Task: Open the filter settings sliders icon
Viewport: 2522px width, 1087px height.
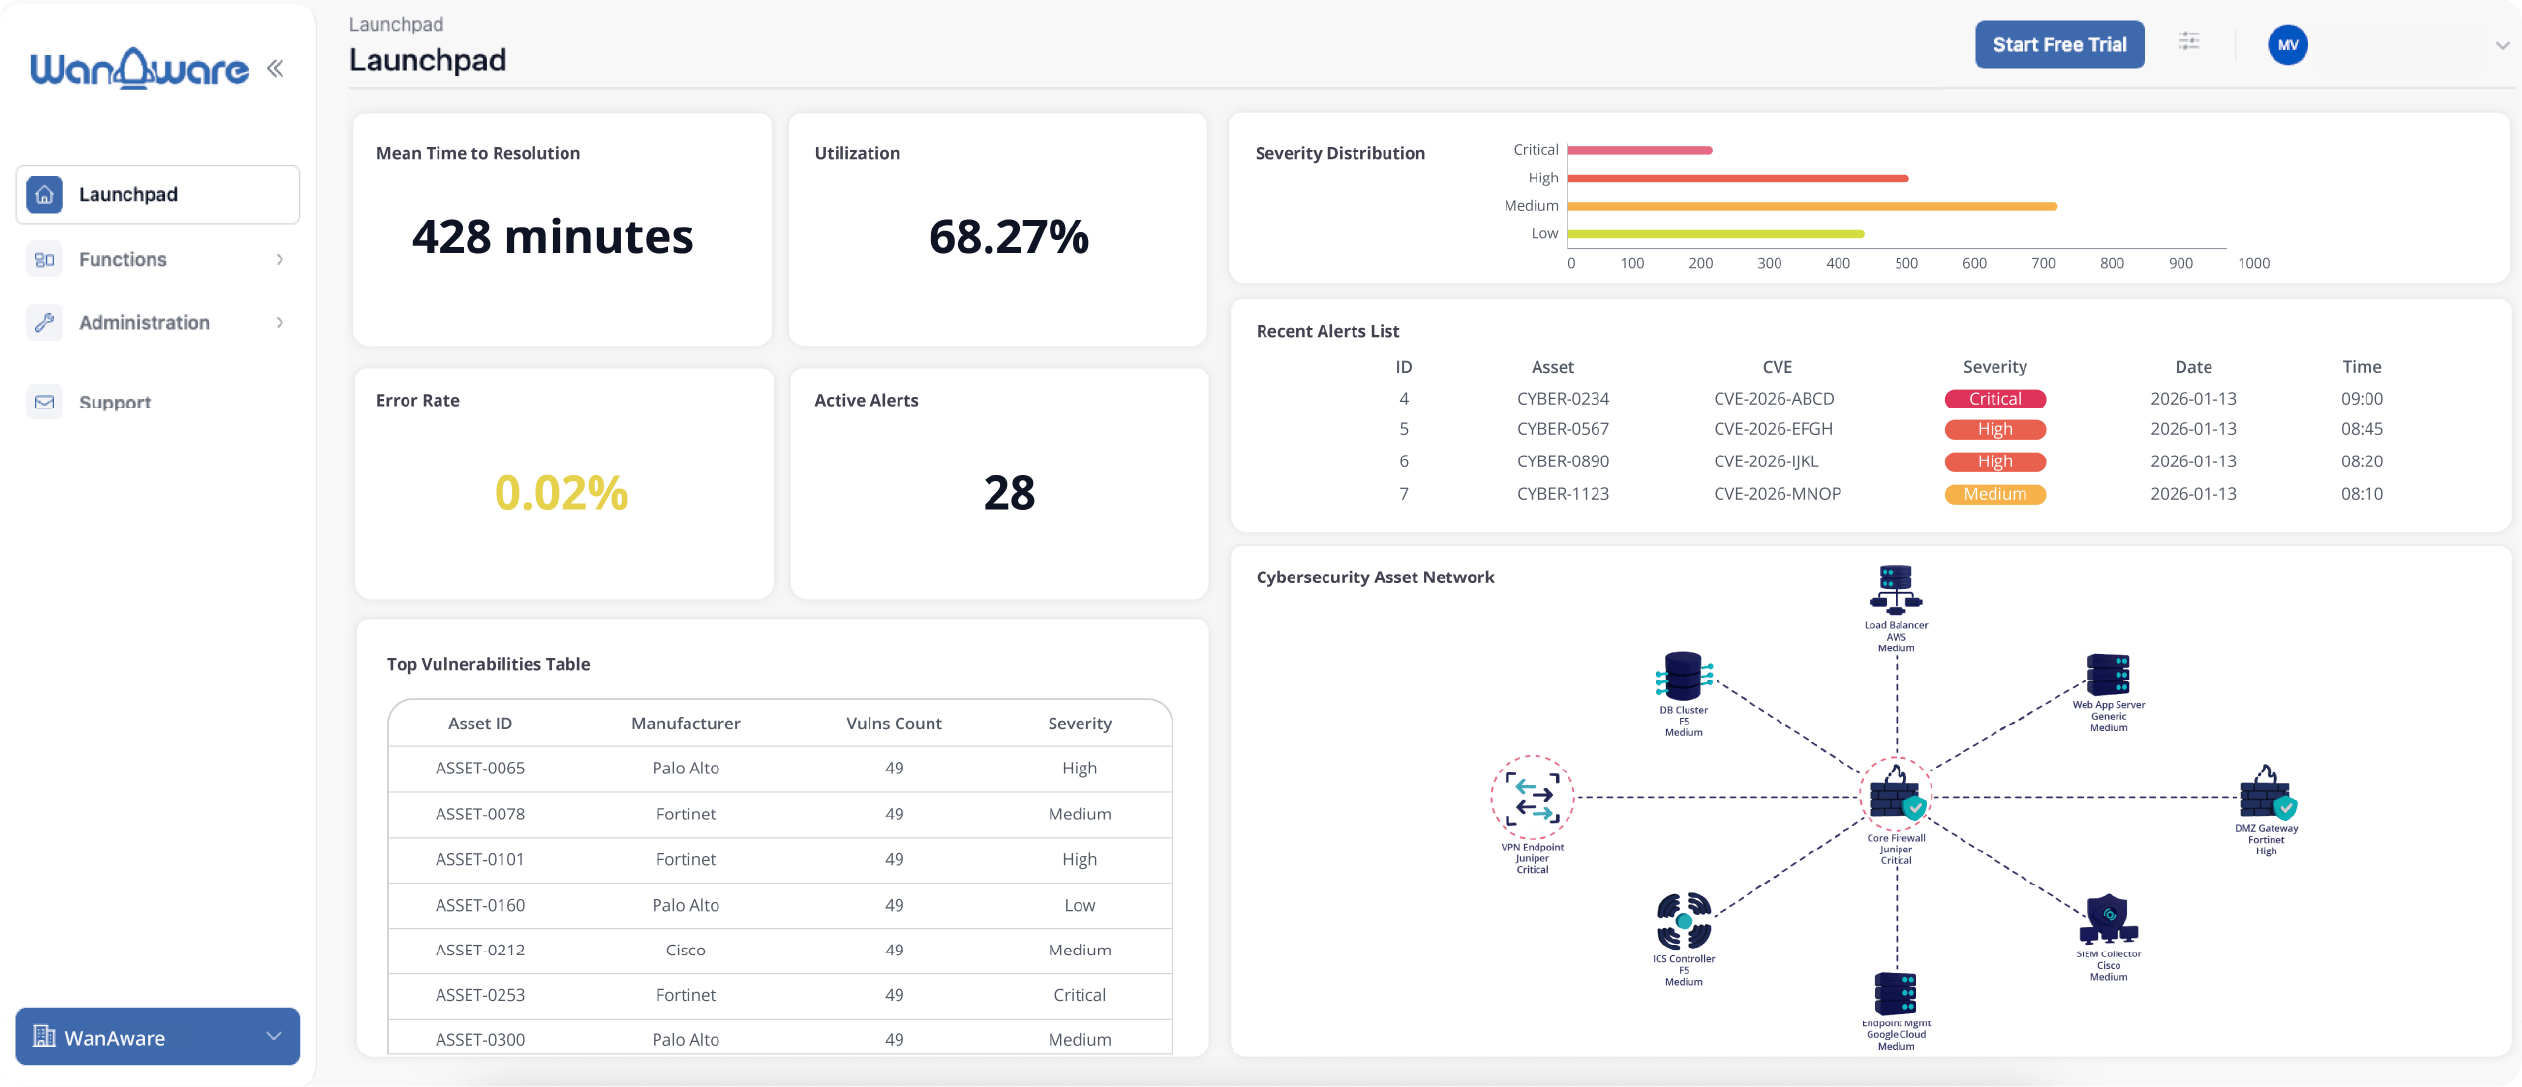Action: [2189, 42]
